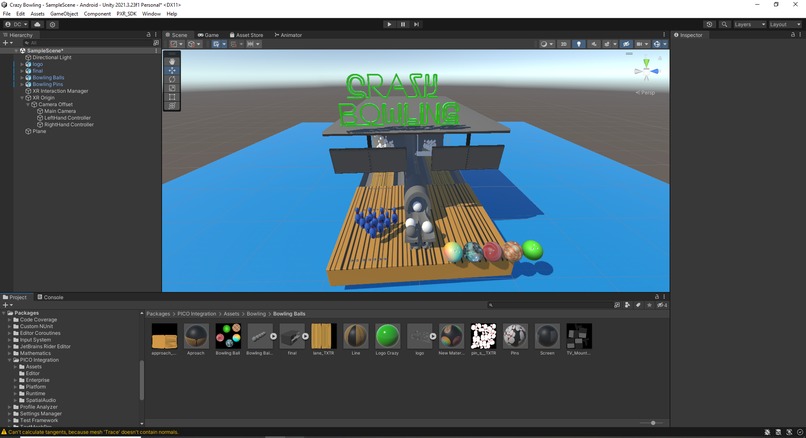Switch to the Asset Store tab
This screenshot has width=806, height=438.
(246, 35)
